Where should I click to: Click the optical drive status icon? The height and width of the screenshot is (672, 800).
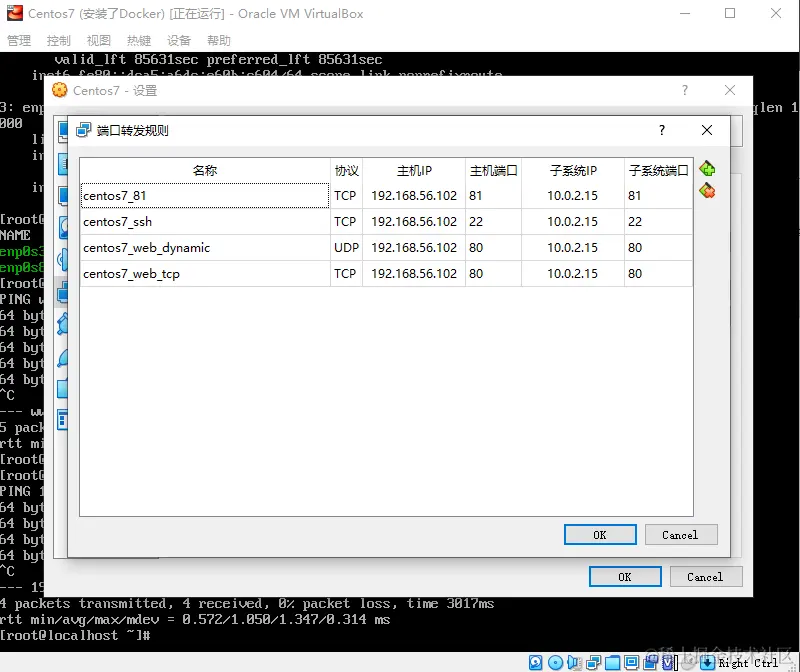(555, 662)
